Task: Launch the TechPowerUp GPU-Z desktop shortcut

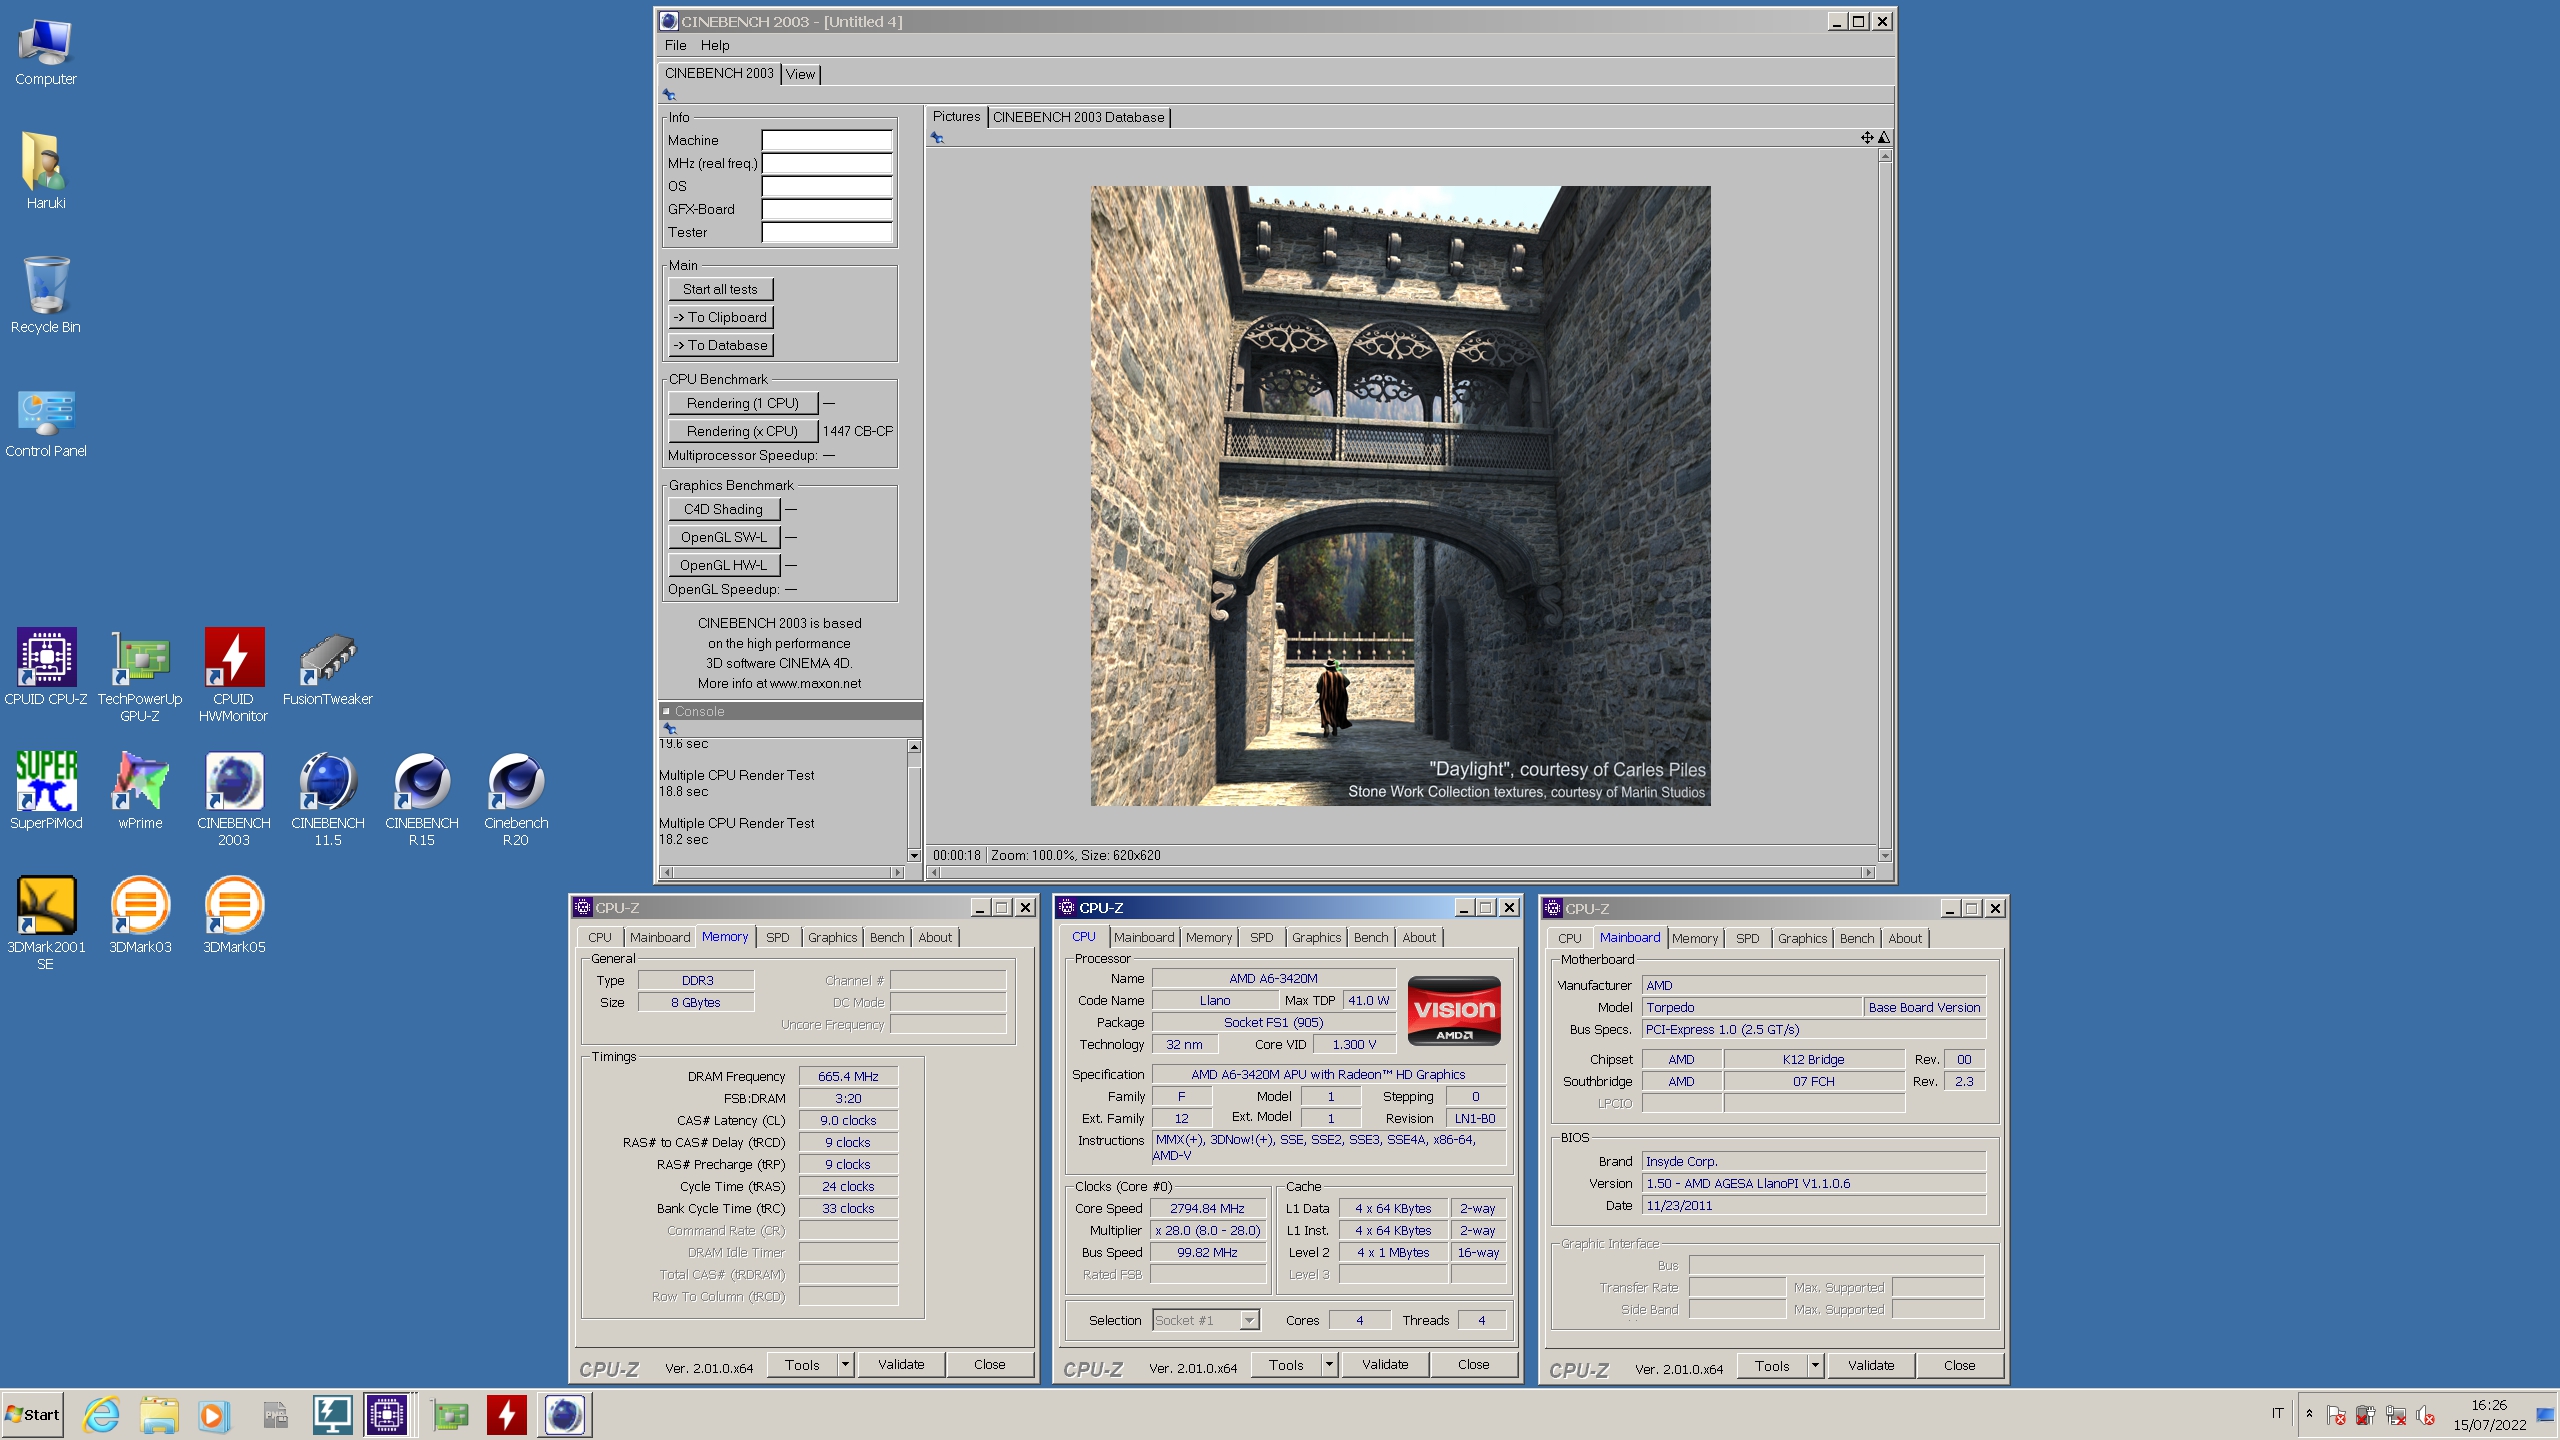Action: [x=140, y=675]
